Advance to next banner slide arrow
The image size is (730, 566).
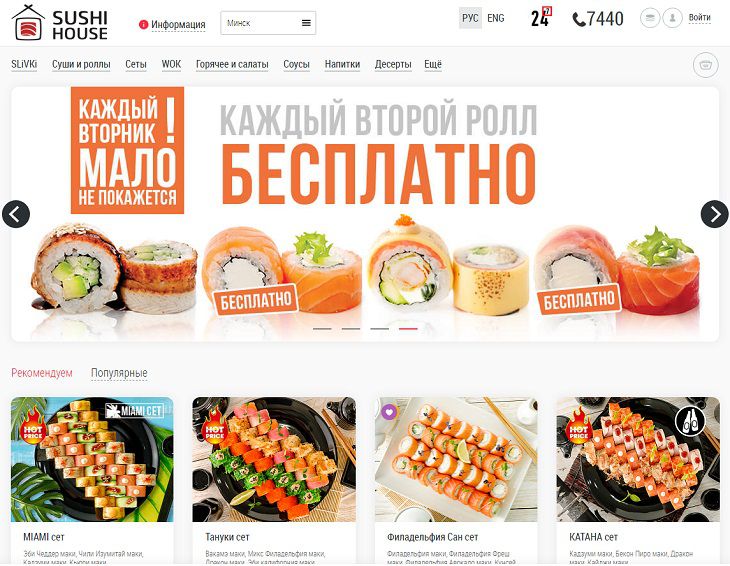pos(714,214)
